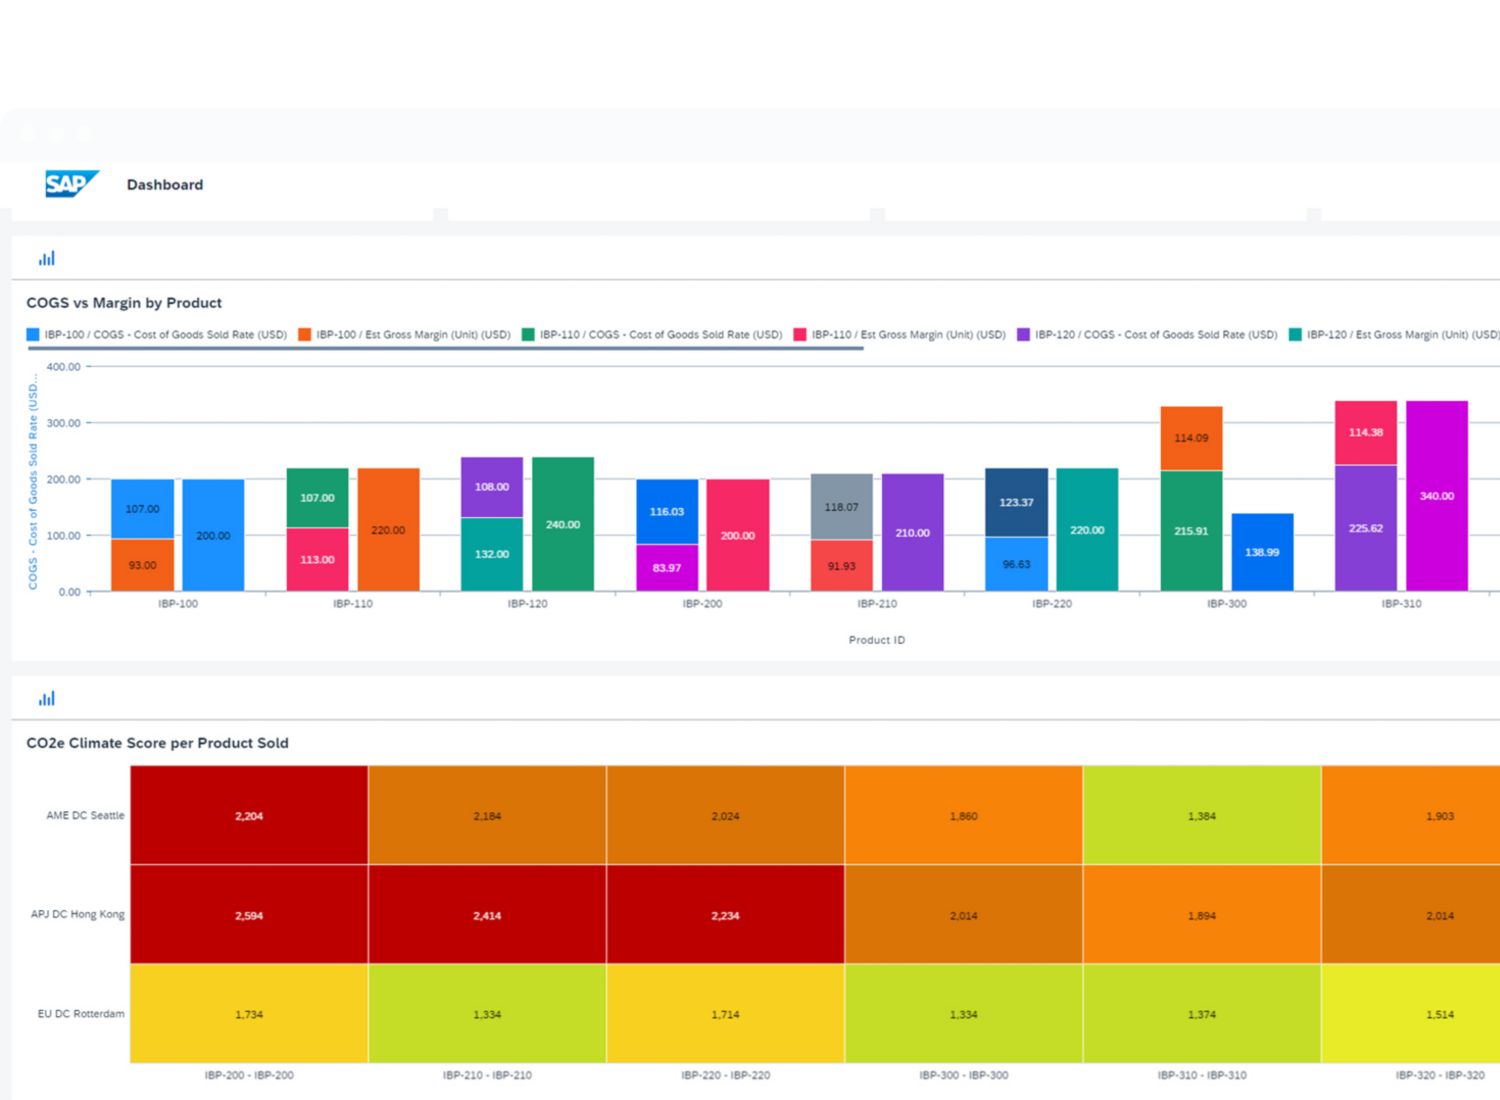Click green IBP-110 COGS legend square
This screenshot has height=1100, width=1500.
pyautogui.click(x=528, y=335)
